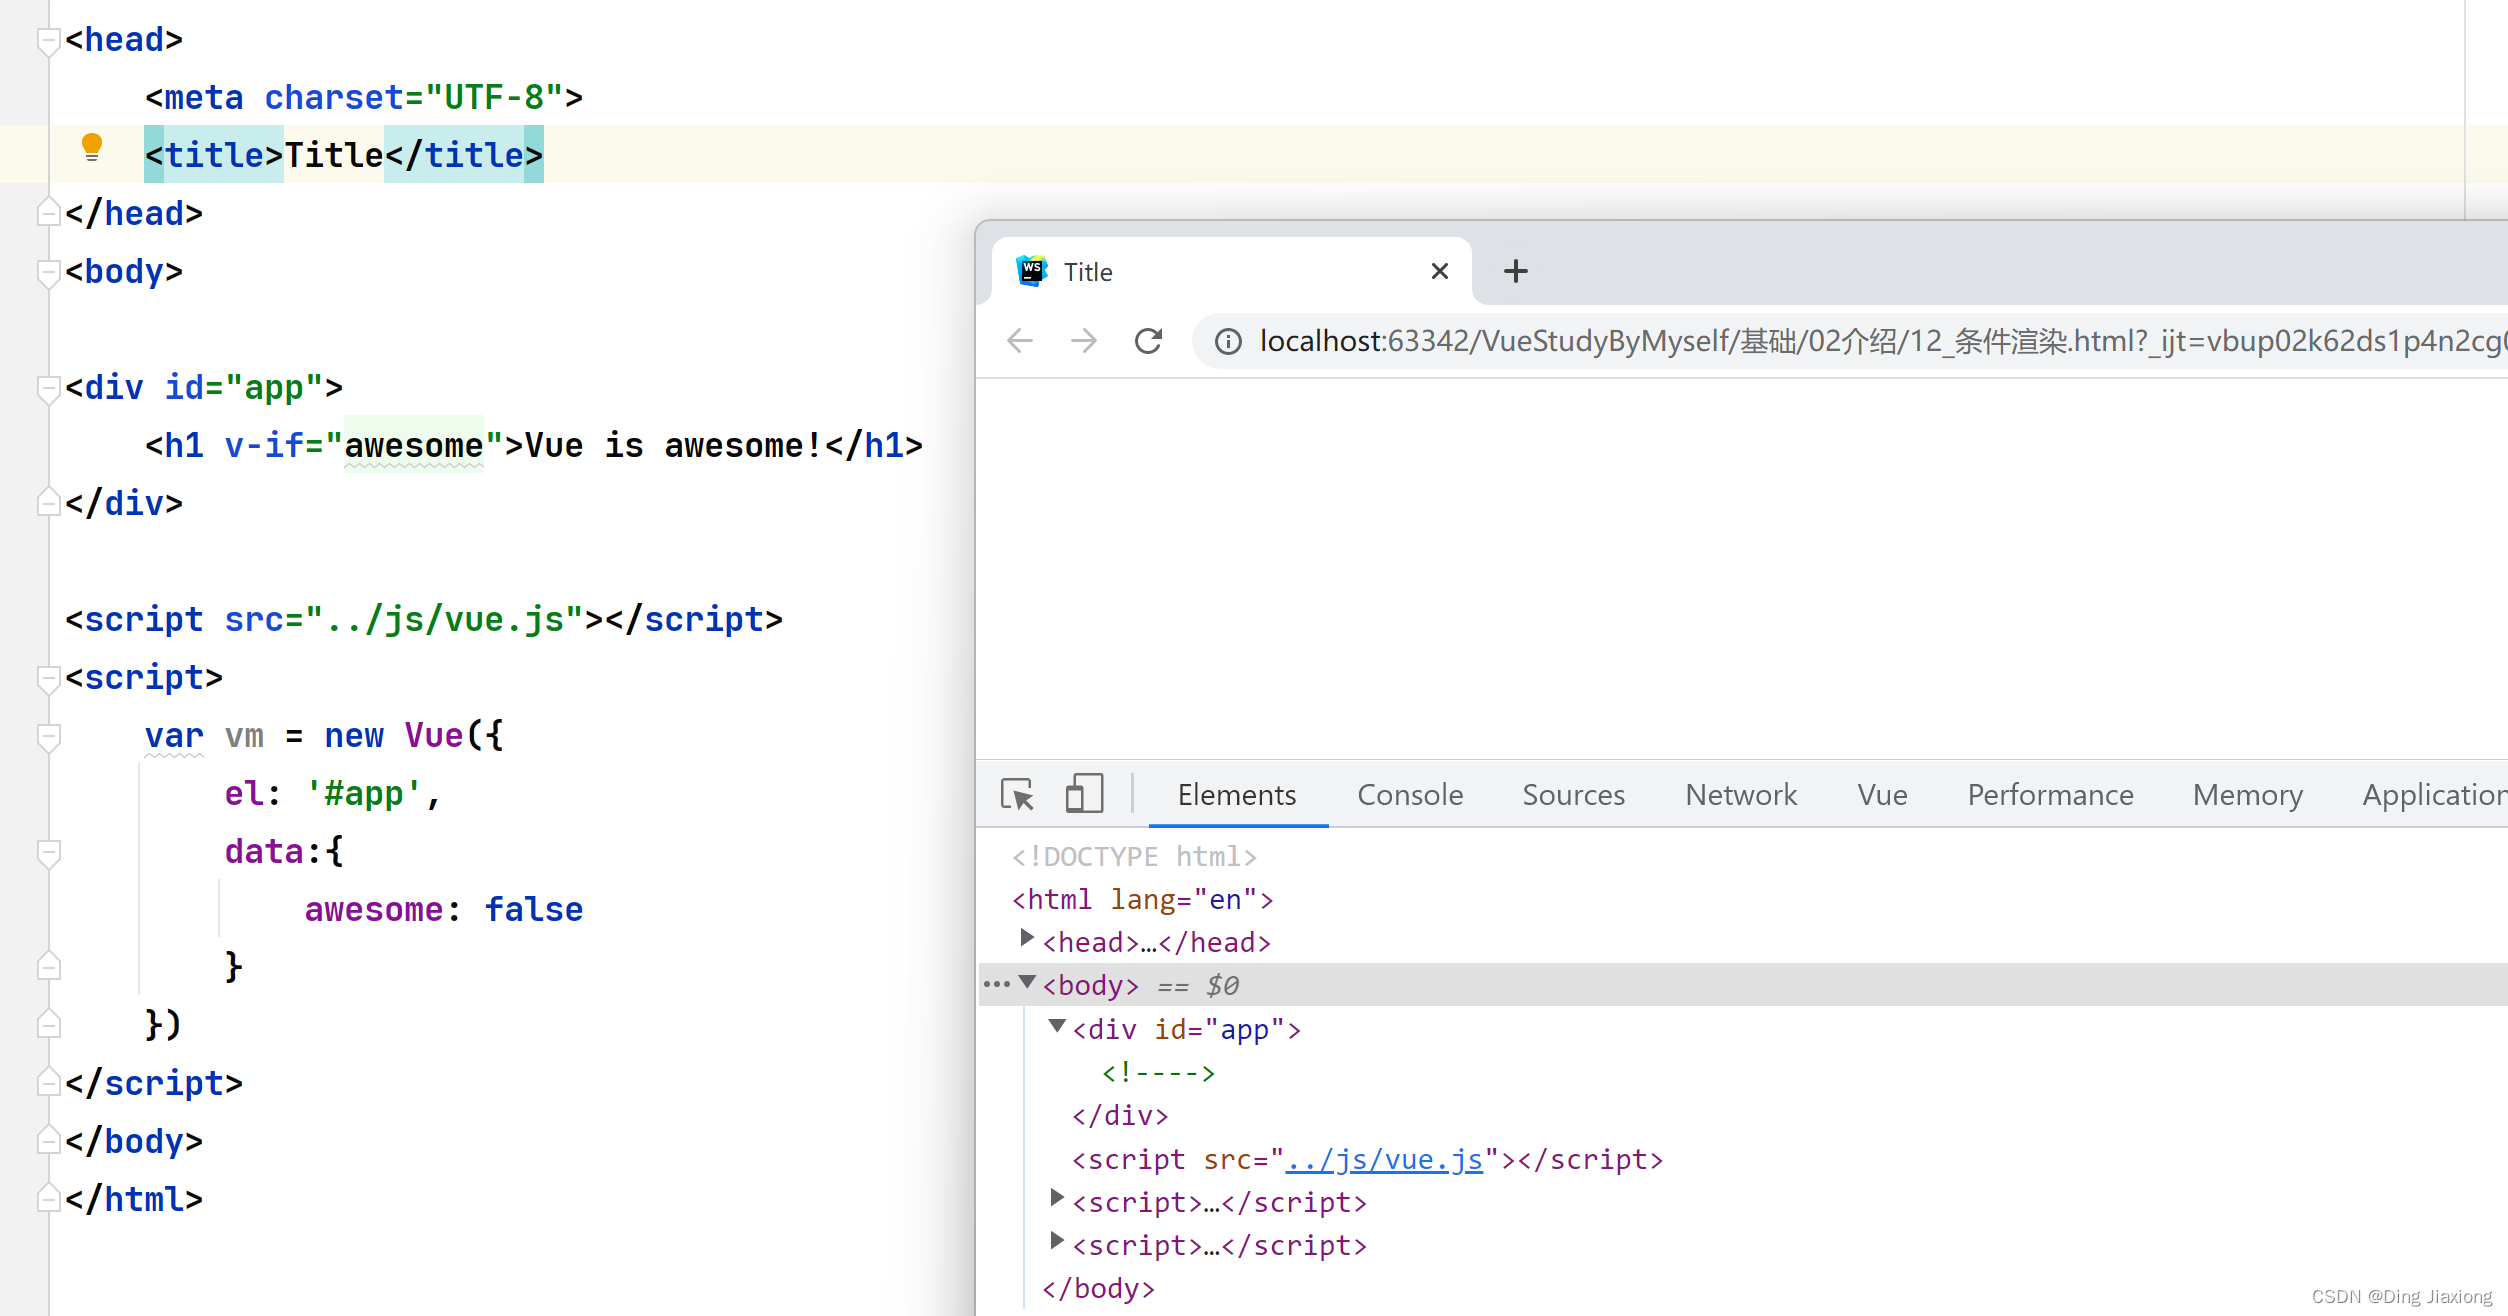The image size is (2508, 1316).
Task: Click the Sources panel tab
Action: [1572, 795]
